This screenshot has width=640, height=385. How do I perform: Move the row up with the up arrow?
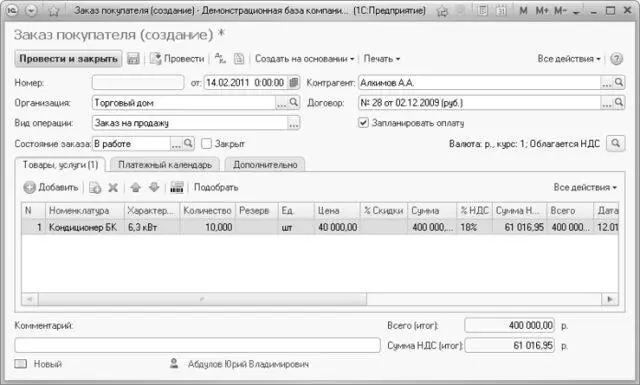[x=136, y=187]
